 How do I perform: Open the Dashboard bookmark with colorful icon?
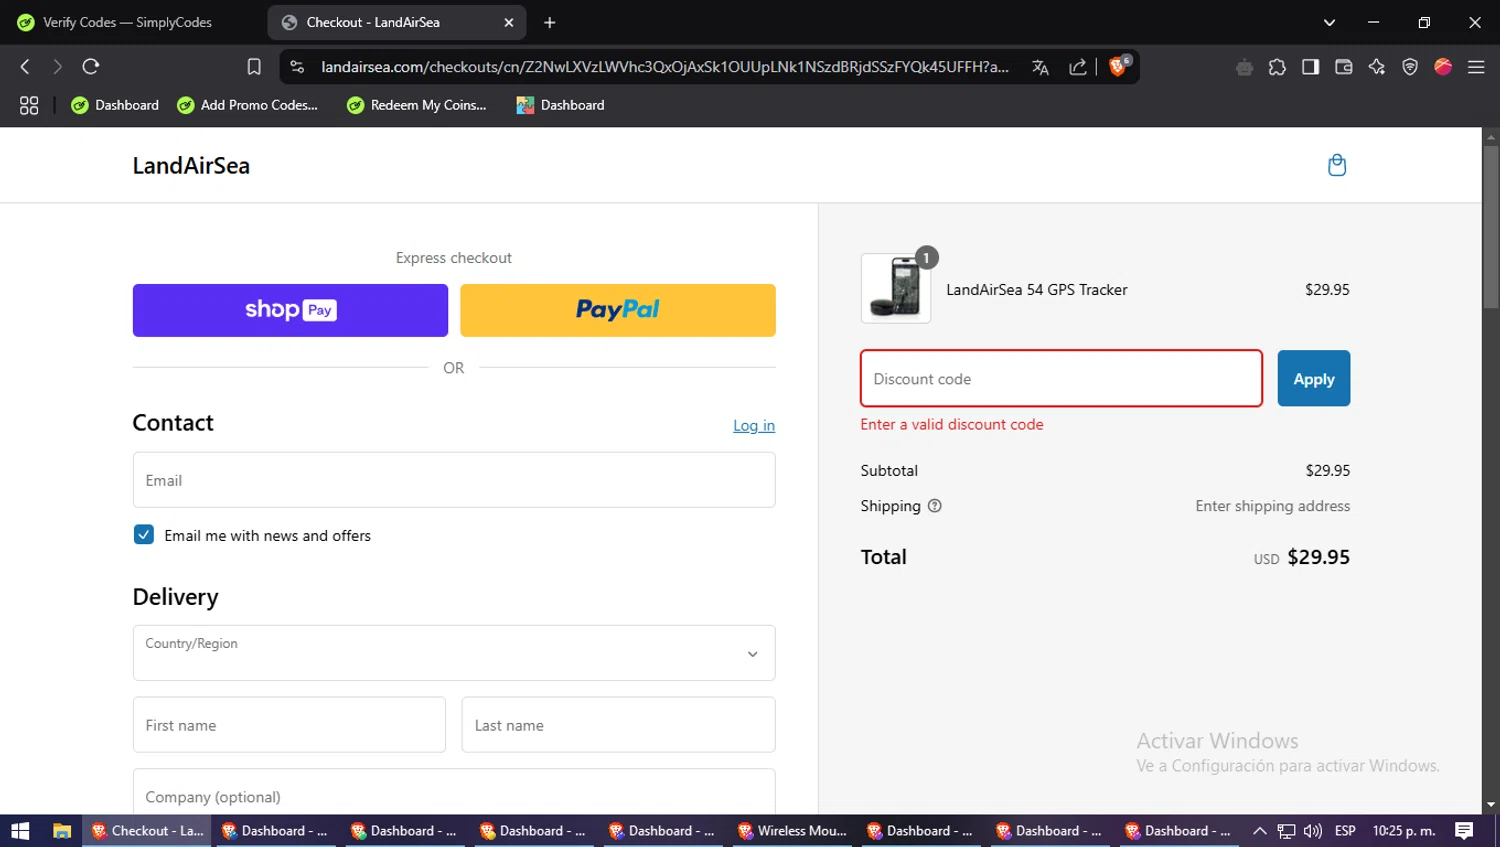coord(560,105)
